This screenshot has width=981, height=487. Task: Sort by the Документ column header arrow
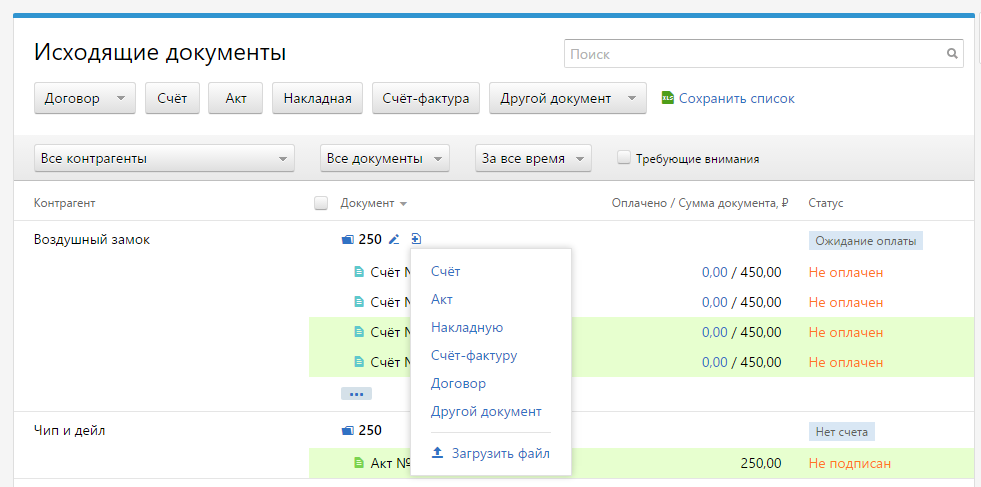(404, 204)
